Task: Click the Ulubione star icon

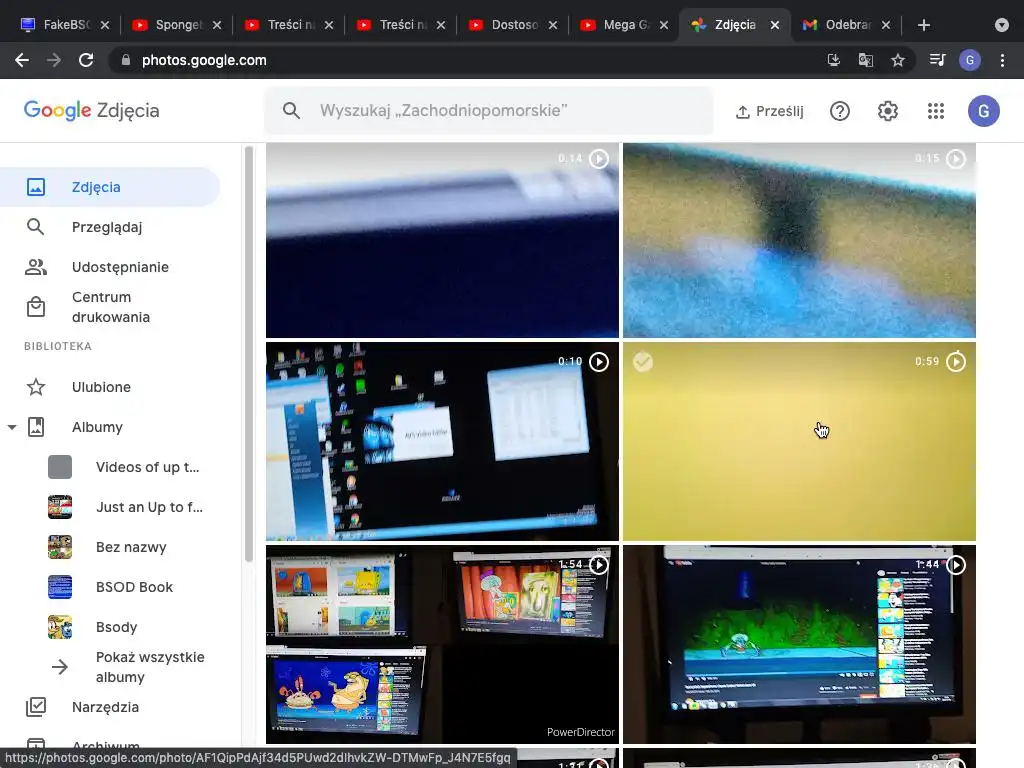Action: tap(36, 387)
